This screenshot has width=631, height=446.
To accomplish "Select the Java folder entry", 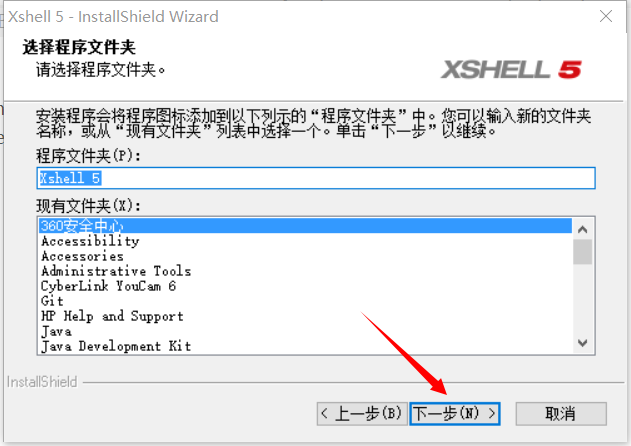I will [305, 331].
